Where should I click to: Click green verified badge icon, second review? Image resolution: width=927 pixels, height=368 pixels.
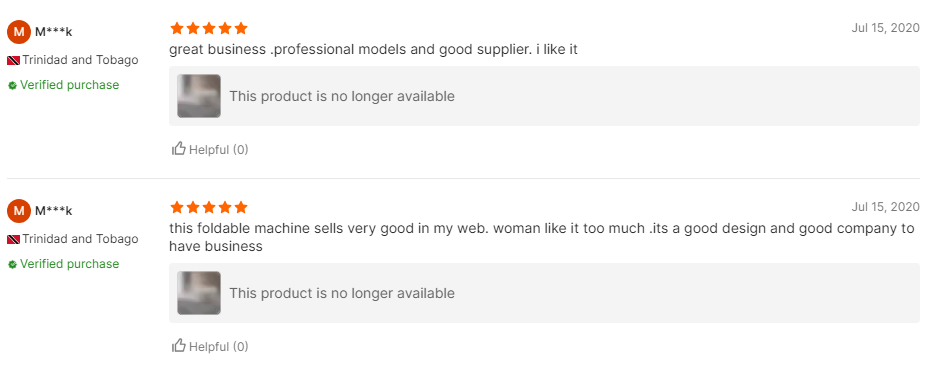click(x=12, y=264)
